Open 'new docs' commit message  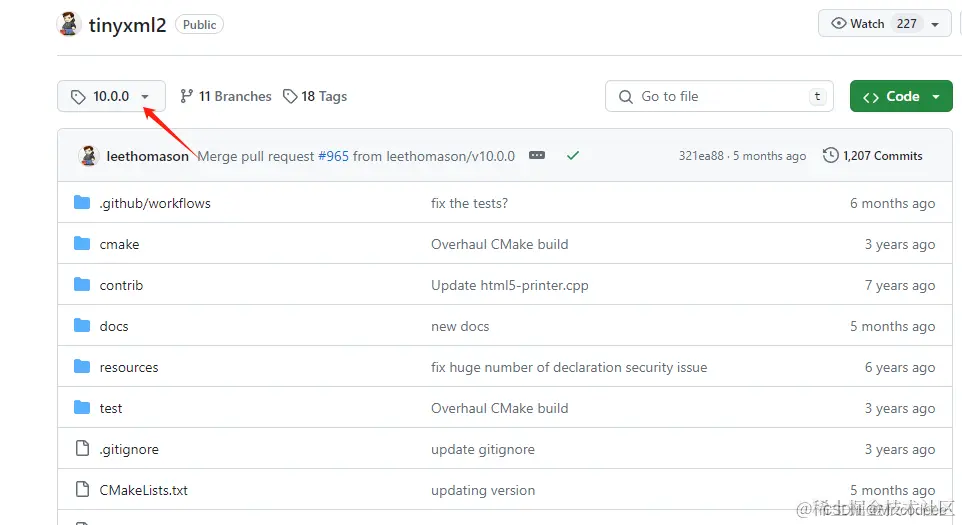(460, 326)
